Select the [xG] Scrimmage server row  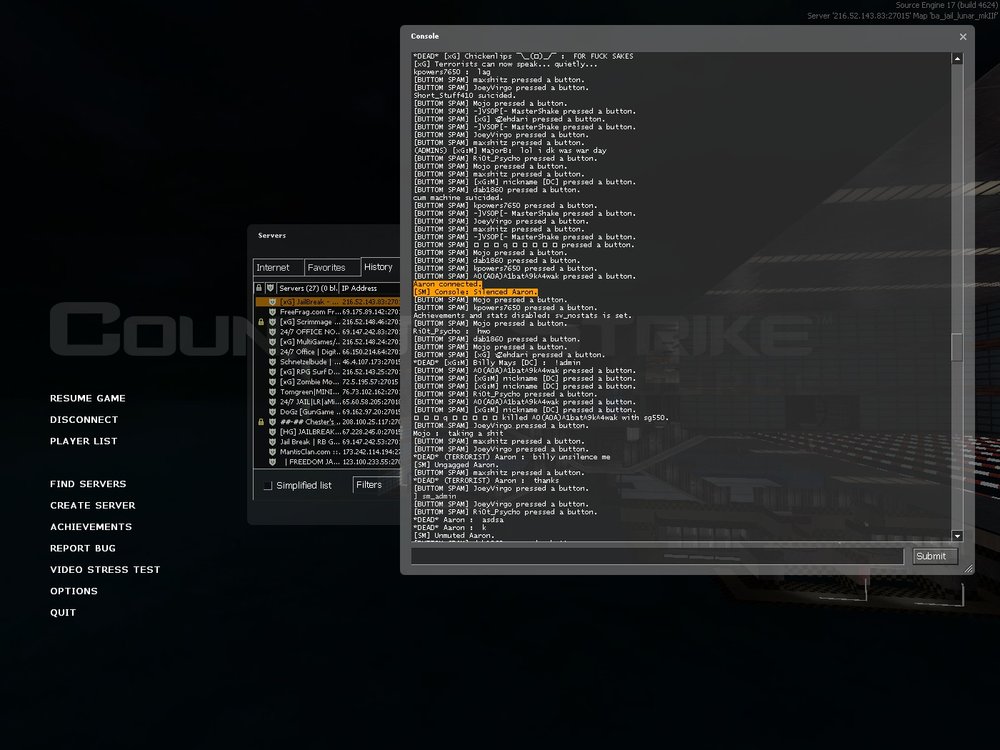click(327, 322)
